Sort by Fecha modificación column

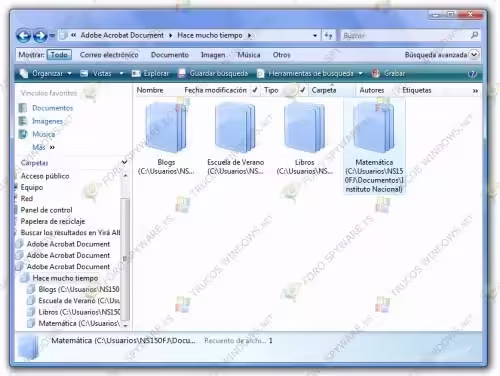(x=215, y=90)
